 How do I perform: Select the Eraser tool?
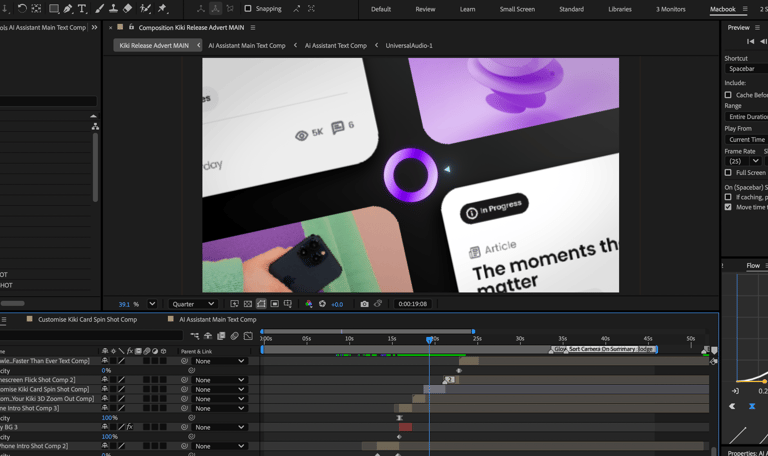pyautogui.click(x=127, y=8)
